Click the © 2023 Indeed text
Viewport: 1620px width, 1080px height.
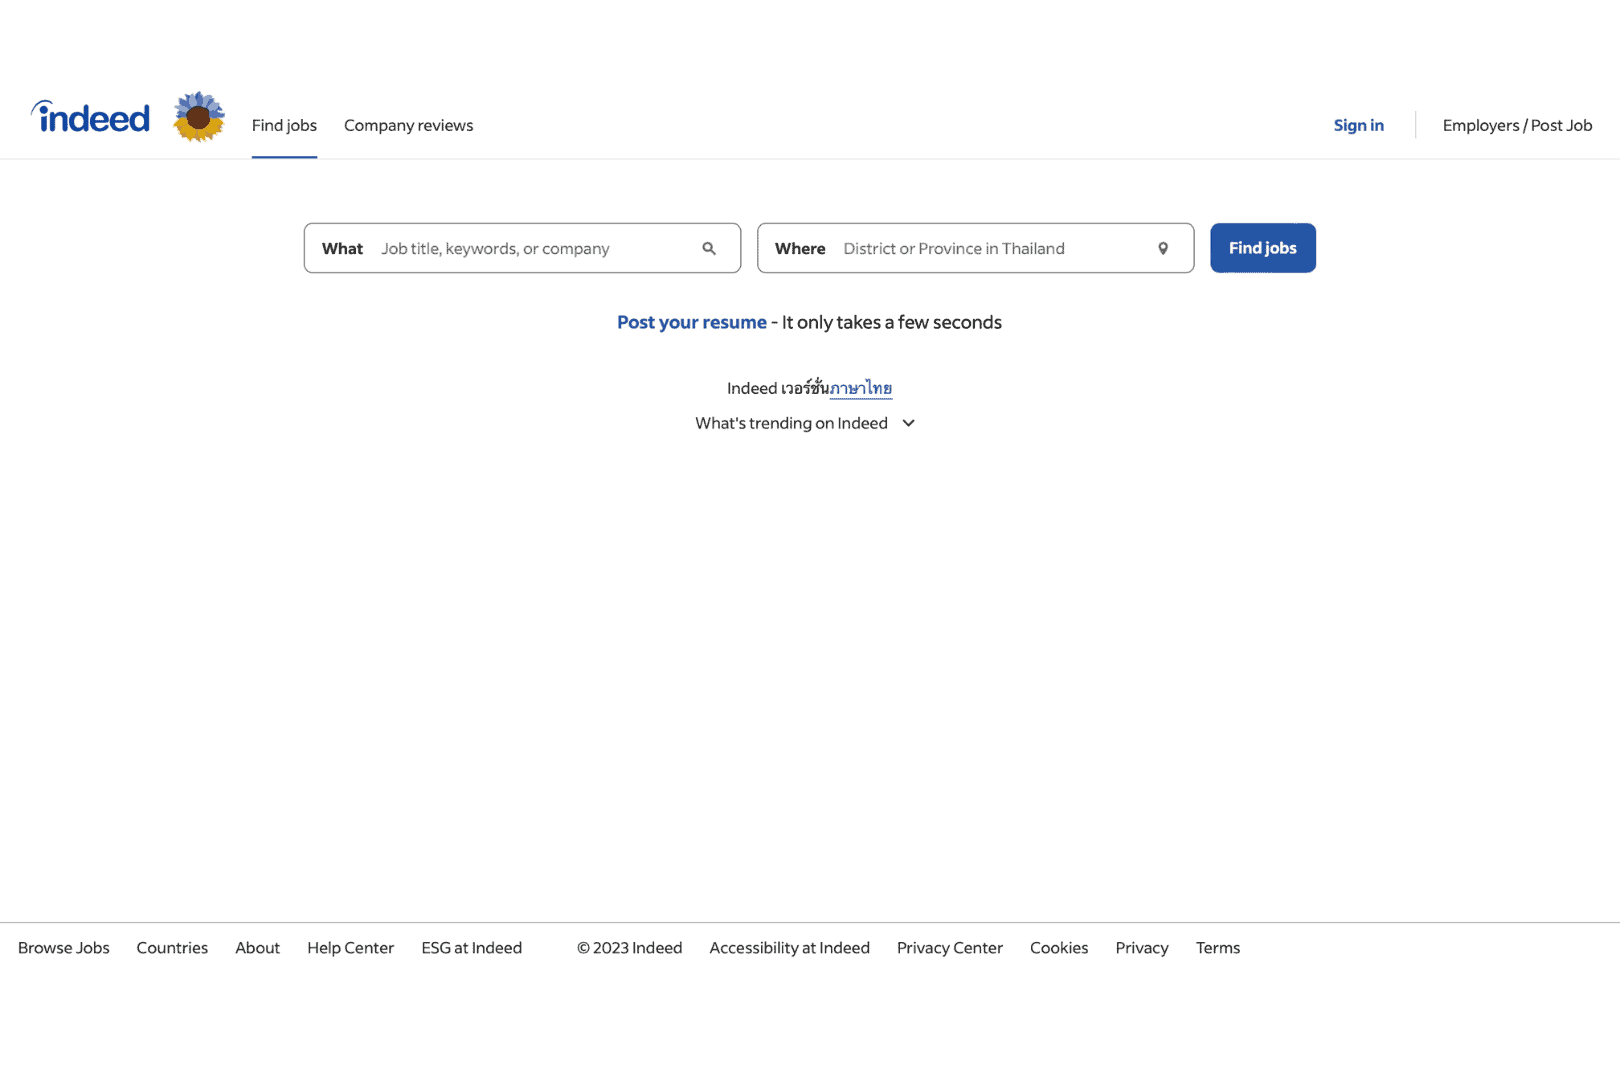click(629, 948)
